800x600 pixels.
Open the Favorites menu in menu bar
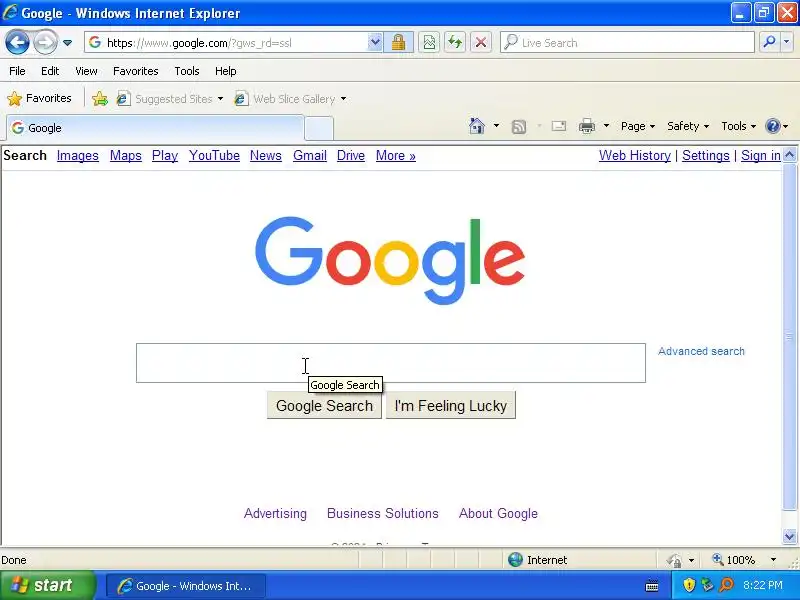coord(136,71)
